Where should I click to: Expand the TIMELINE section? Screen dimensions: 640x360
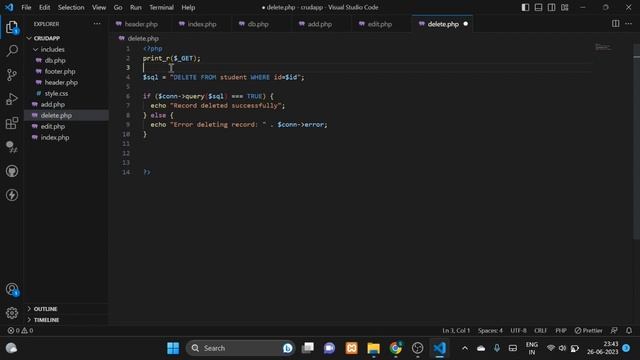click(x=46, y=320)
